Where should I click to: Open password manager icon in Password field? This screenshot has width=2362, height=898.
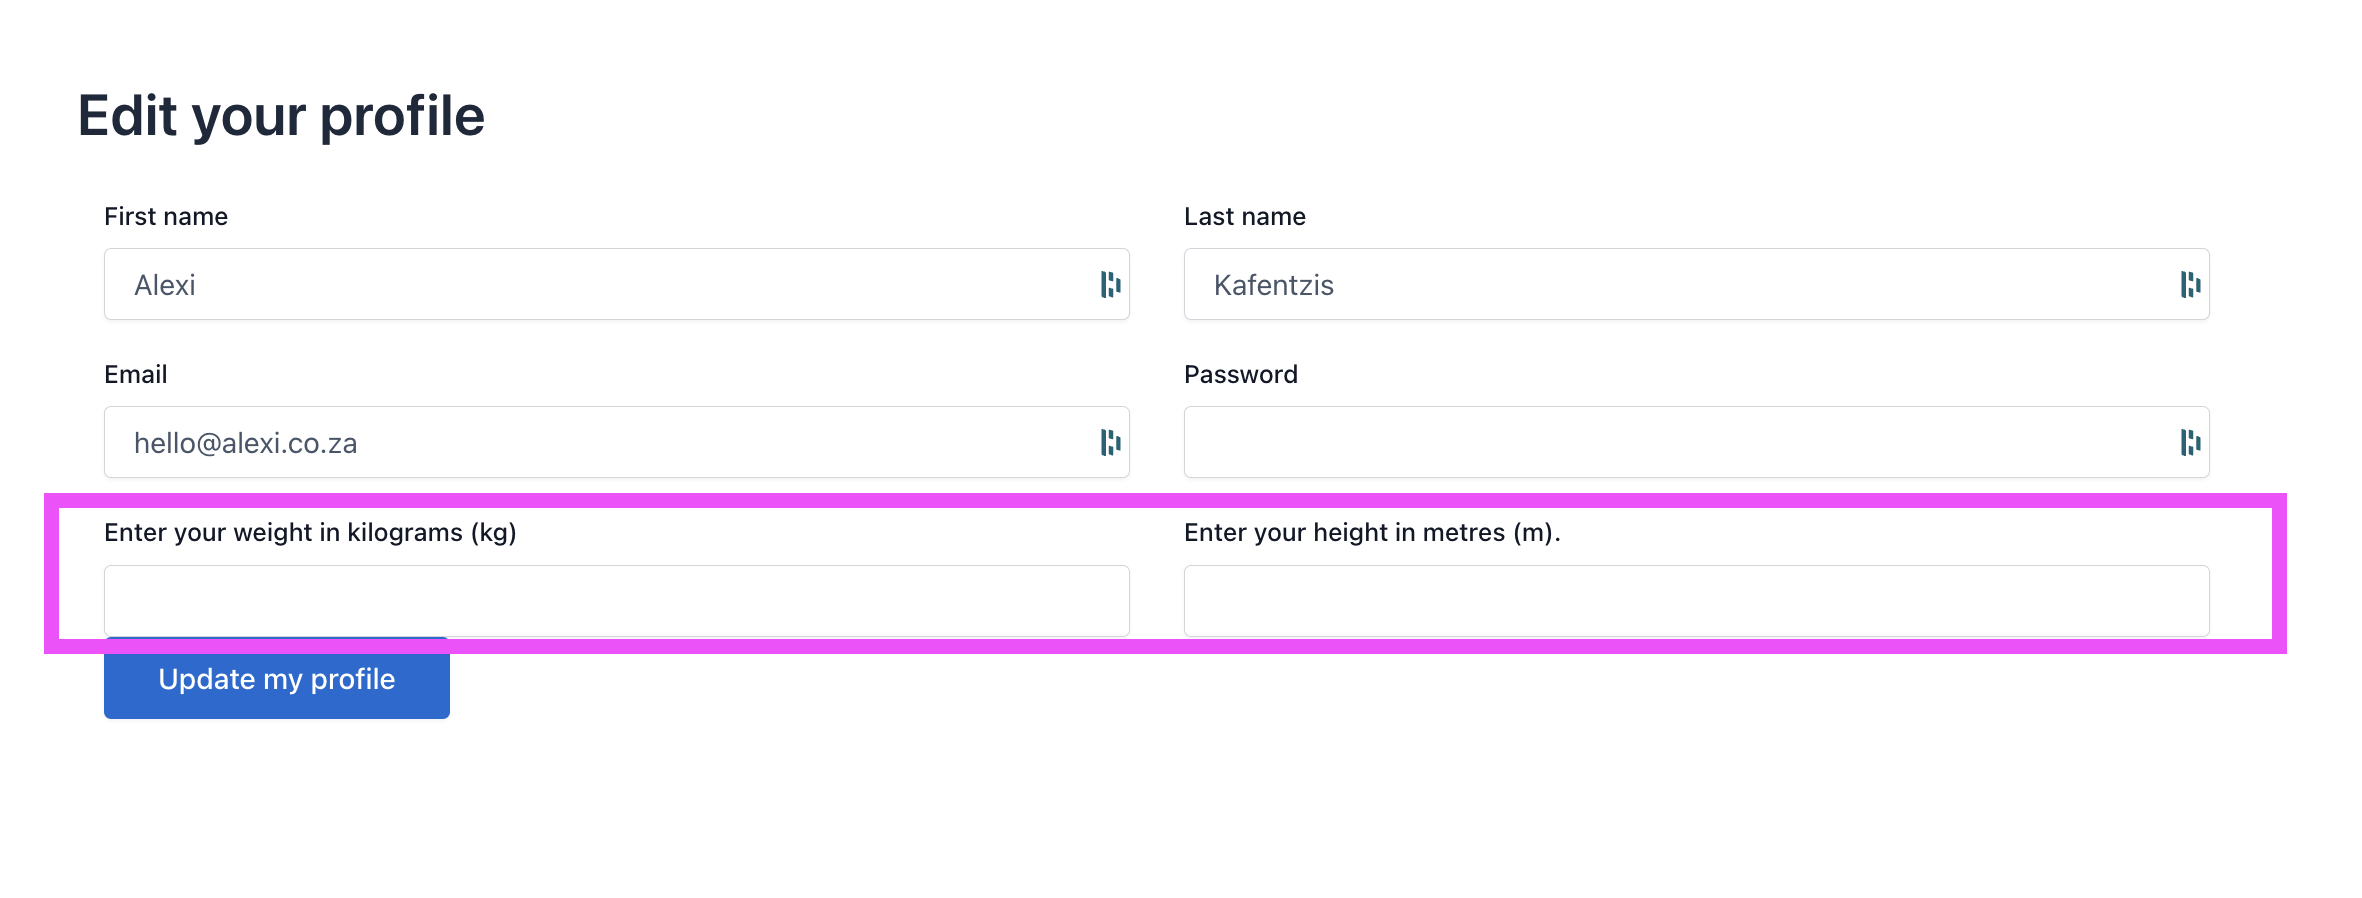[2190, 442]
